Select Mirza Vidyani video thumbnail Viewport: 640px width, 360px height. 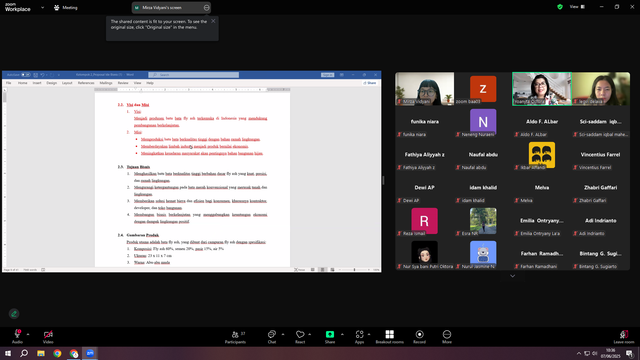[424, 89]
